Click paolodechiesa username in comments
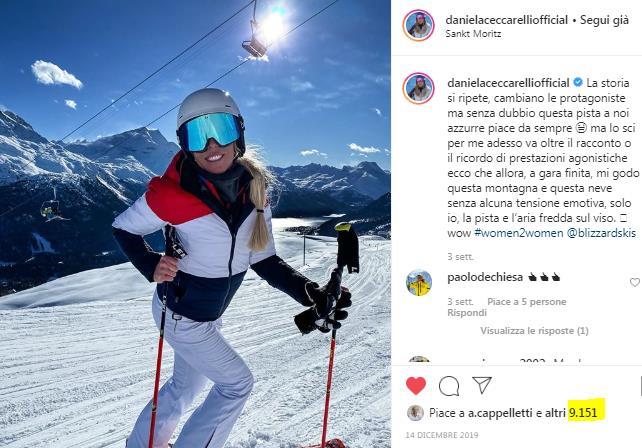 [485, 277]
